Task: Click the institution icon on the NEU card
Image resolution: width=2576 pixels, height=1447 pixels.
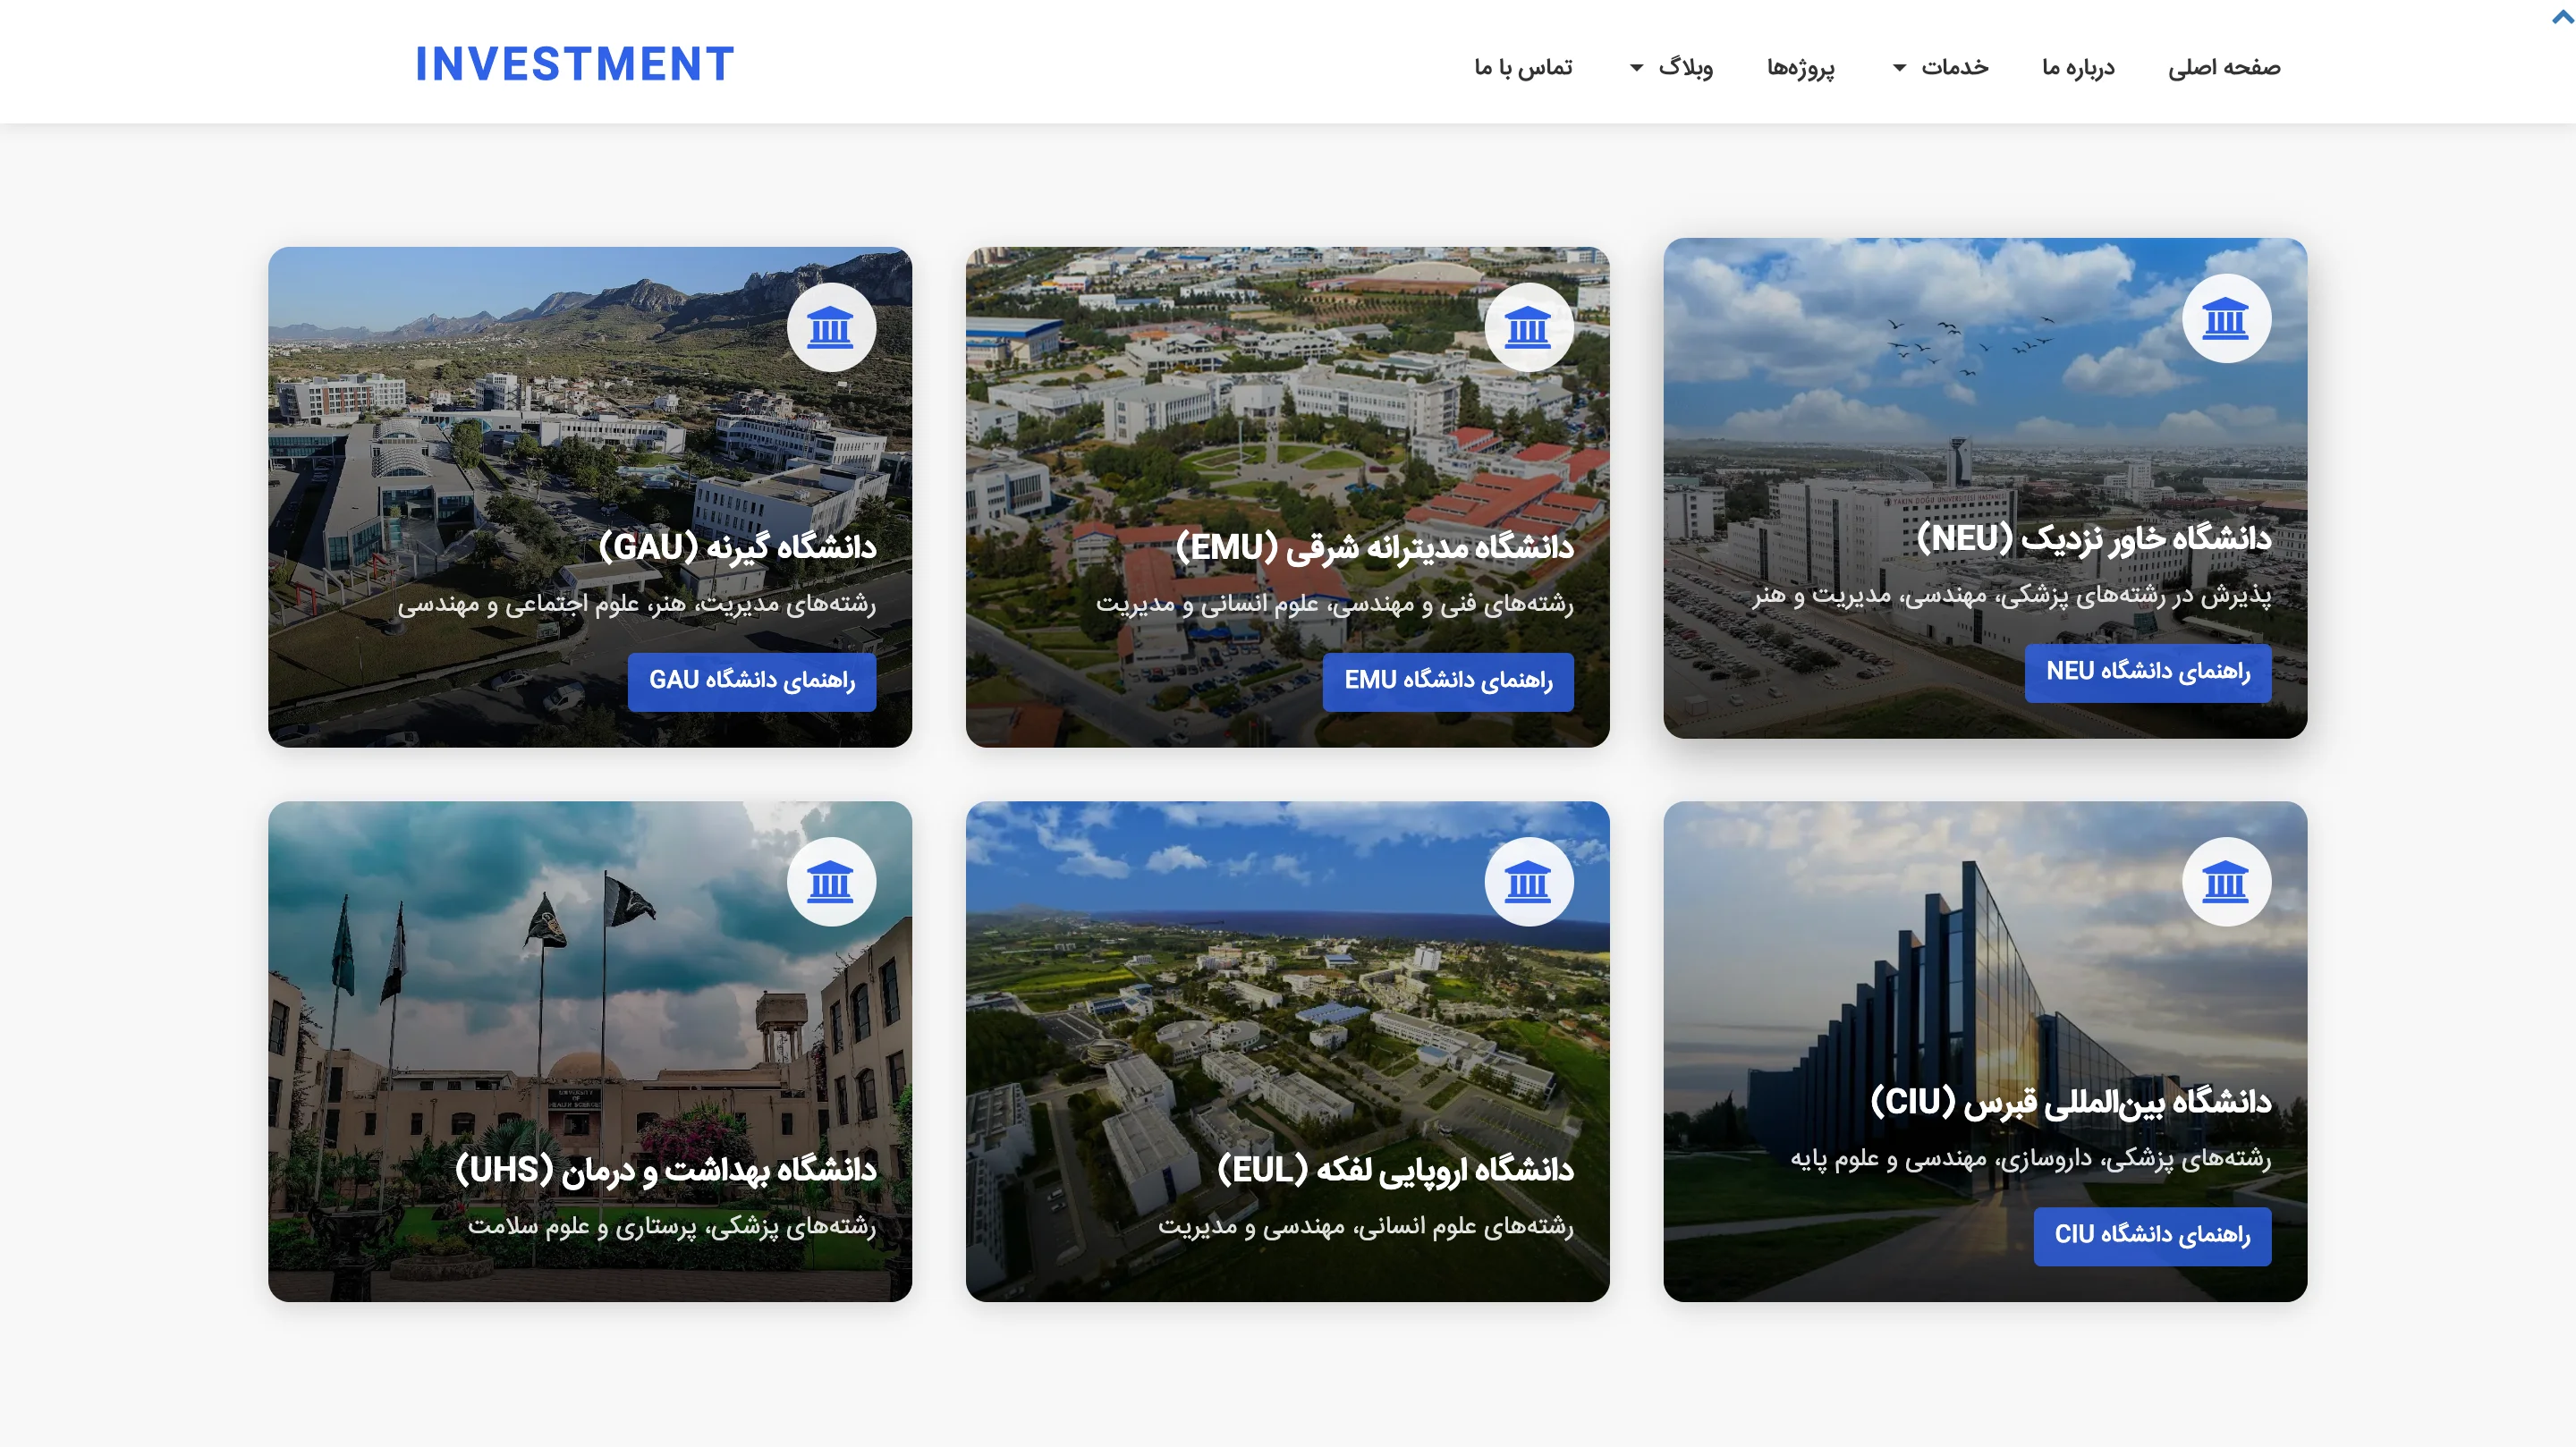Action: click(2227, 319)
